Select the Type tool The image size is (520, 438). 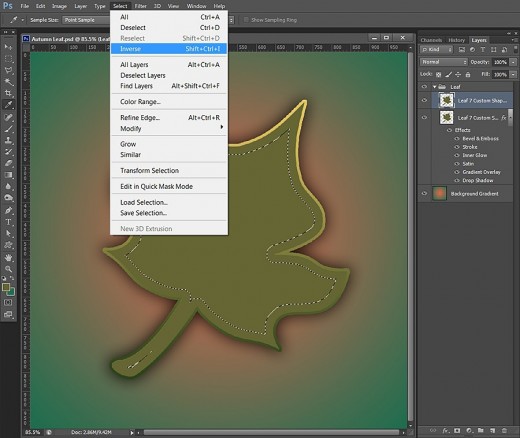tap(8, 222)
